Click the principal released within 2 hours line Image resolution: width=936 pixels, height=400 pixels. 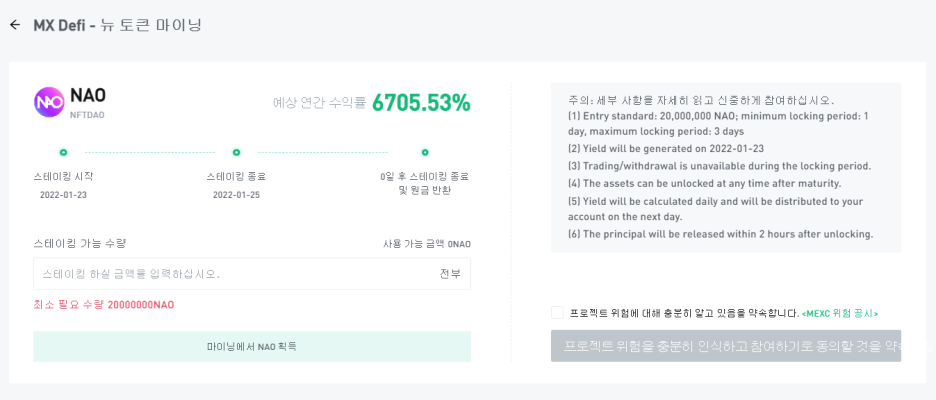[x=721, y=234]
